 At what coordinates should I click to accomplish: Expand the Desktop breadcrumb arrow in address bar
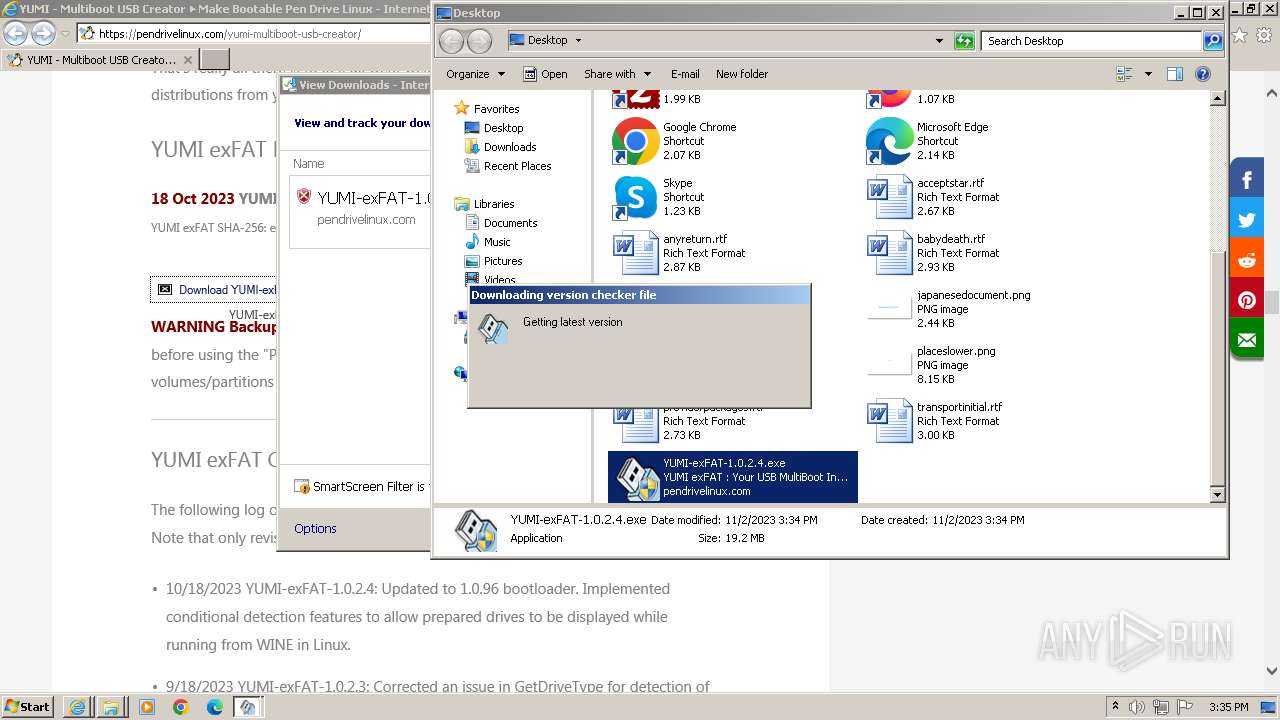click(578, 41)
